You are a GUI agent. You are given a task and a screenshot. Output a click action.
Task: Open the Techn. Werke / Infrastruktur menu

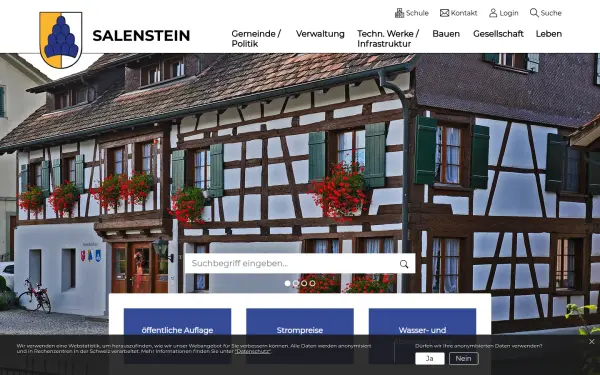(x=388, y=39)
